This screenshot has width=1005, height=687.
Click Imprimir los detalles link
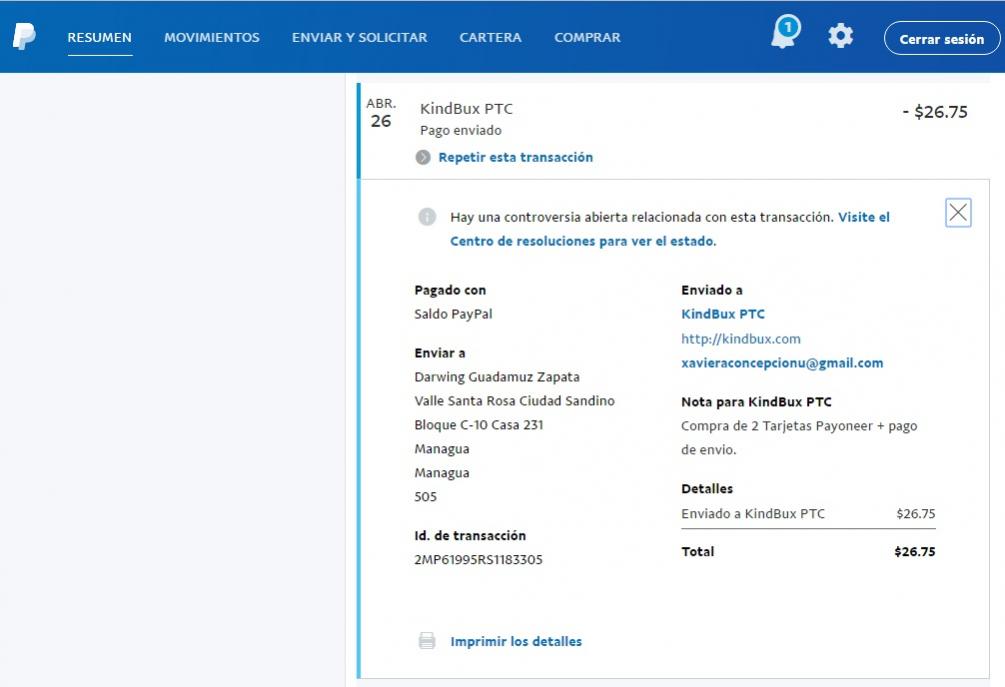pos(516,641)
